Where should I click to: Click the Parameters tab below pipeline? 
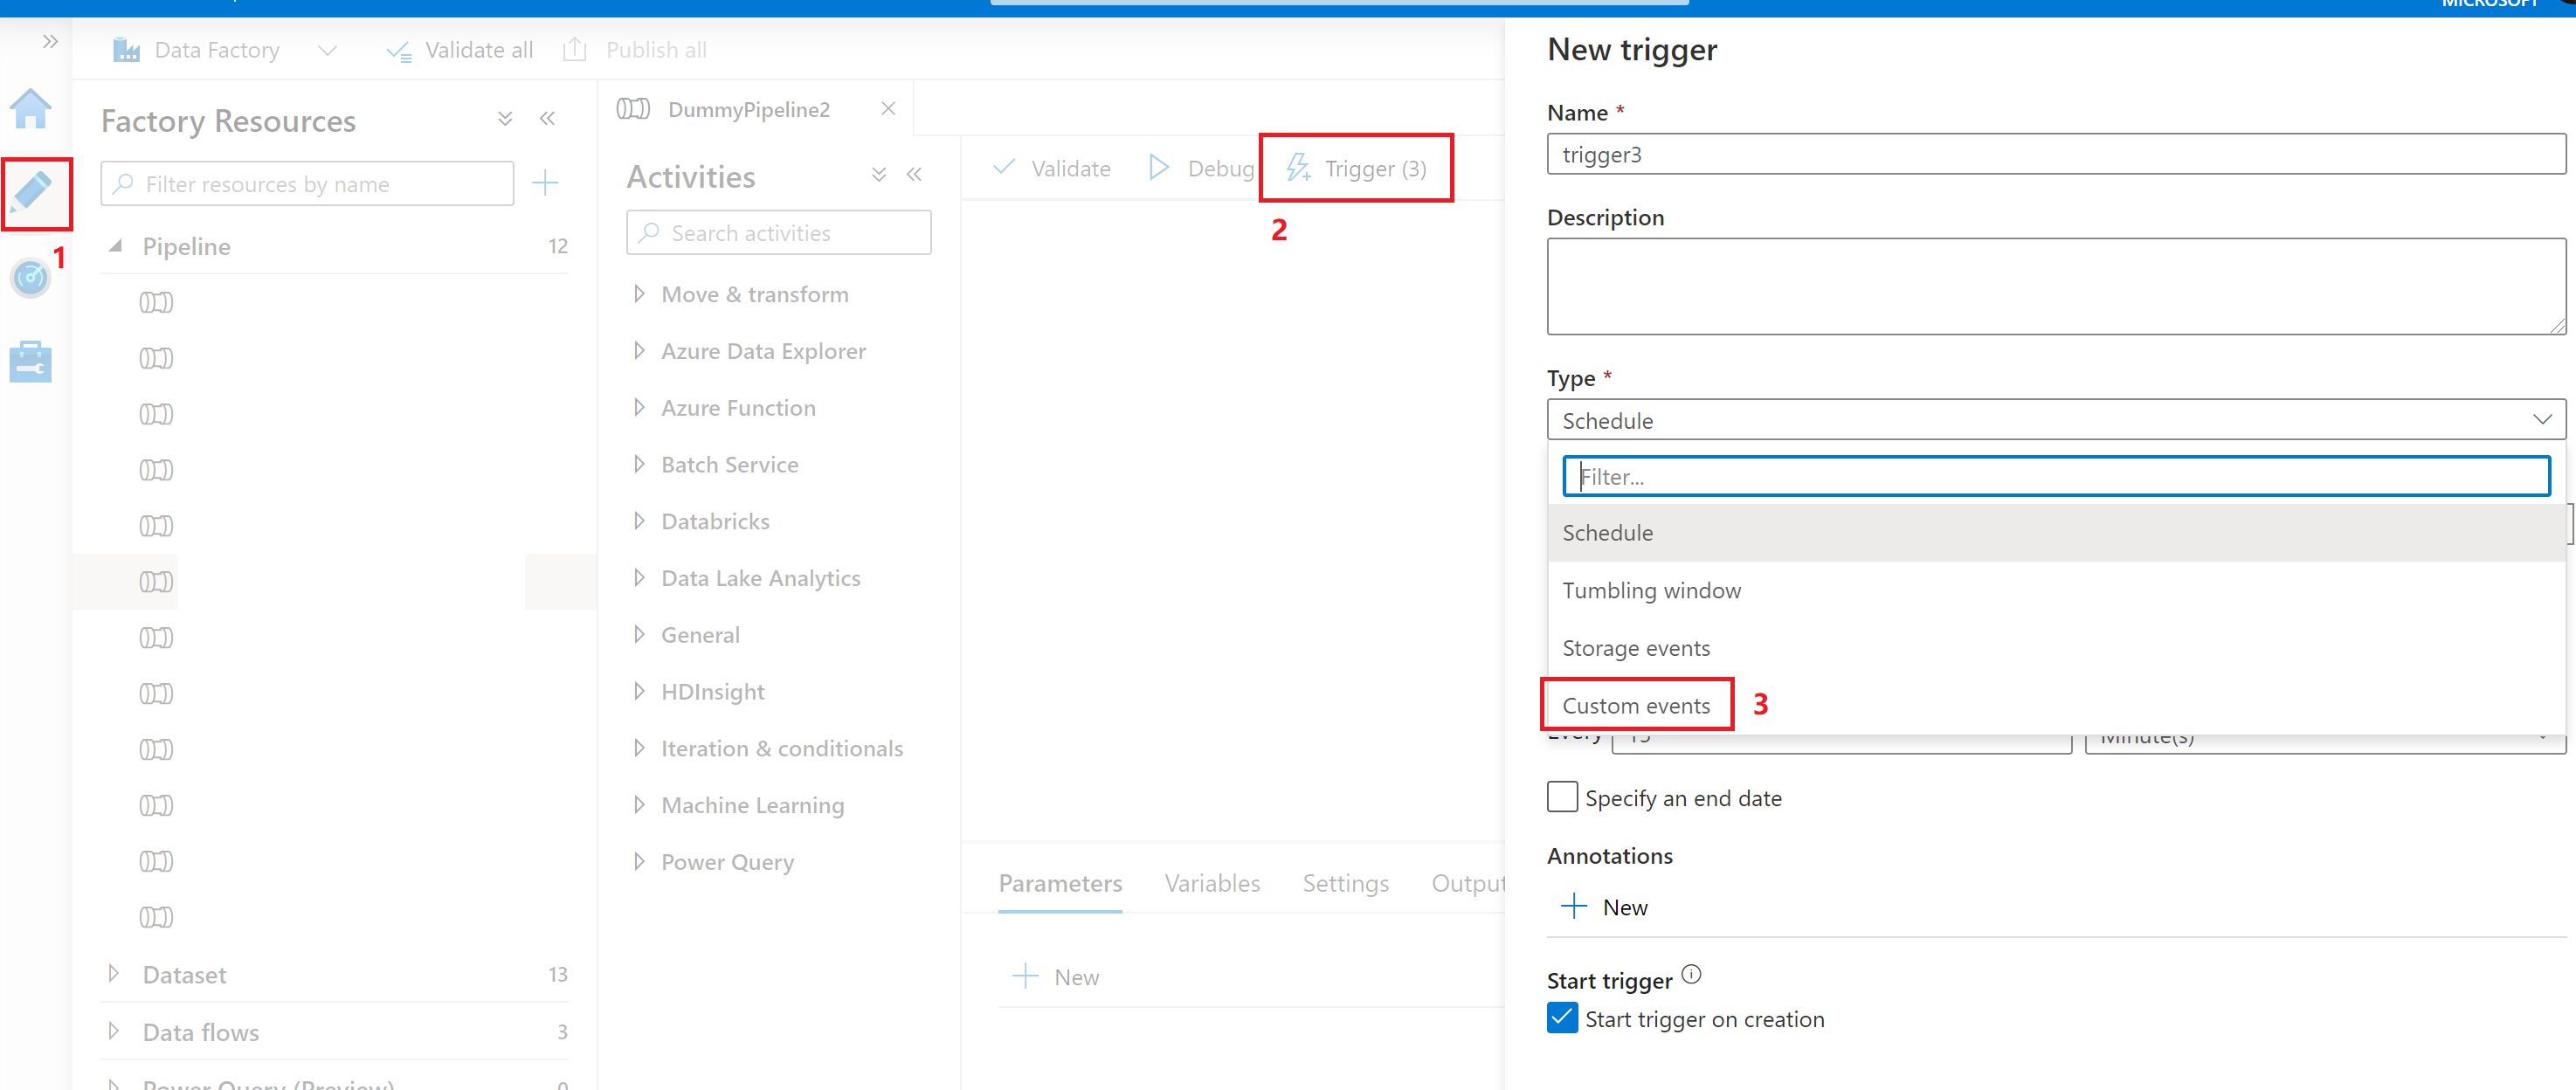(1060, 883)
